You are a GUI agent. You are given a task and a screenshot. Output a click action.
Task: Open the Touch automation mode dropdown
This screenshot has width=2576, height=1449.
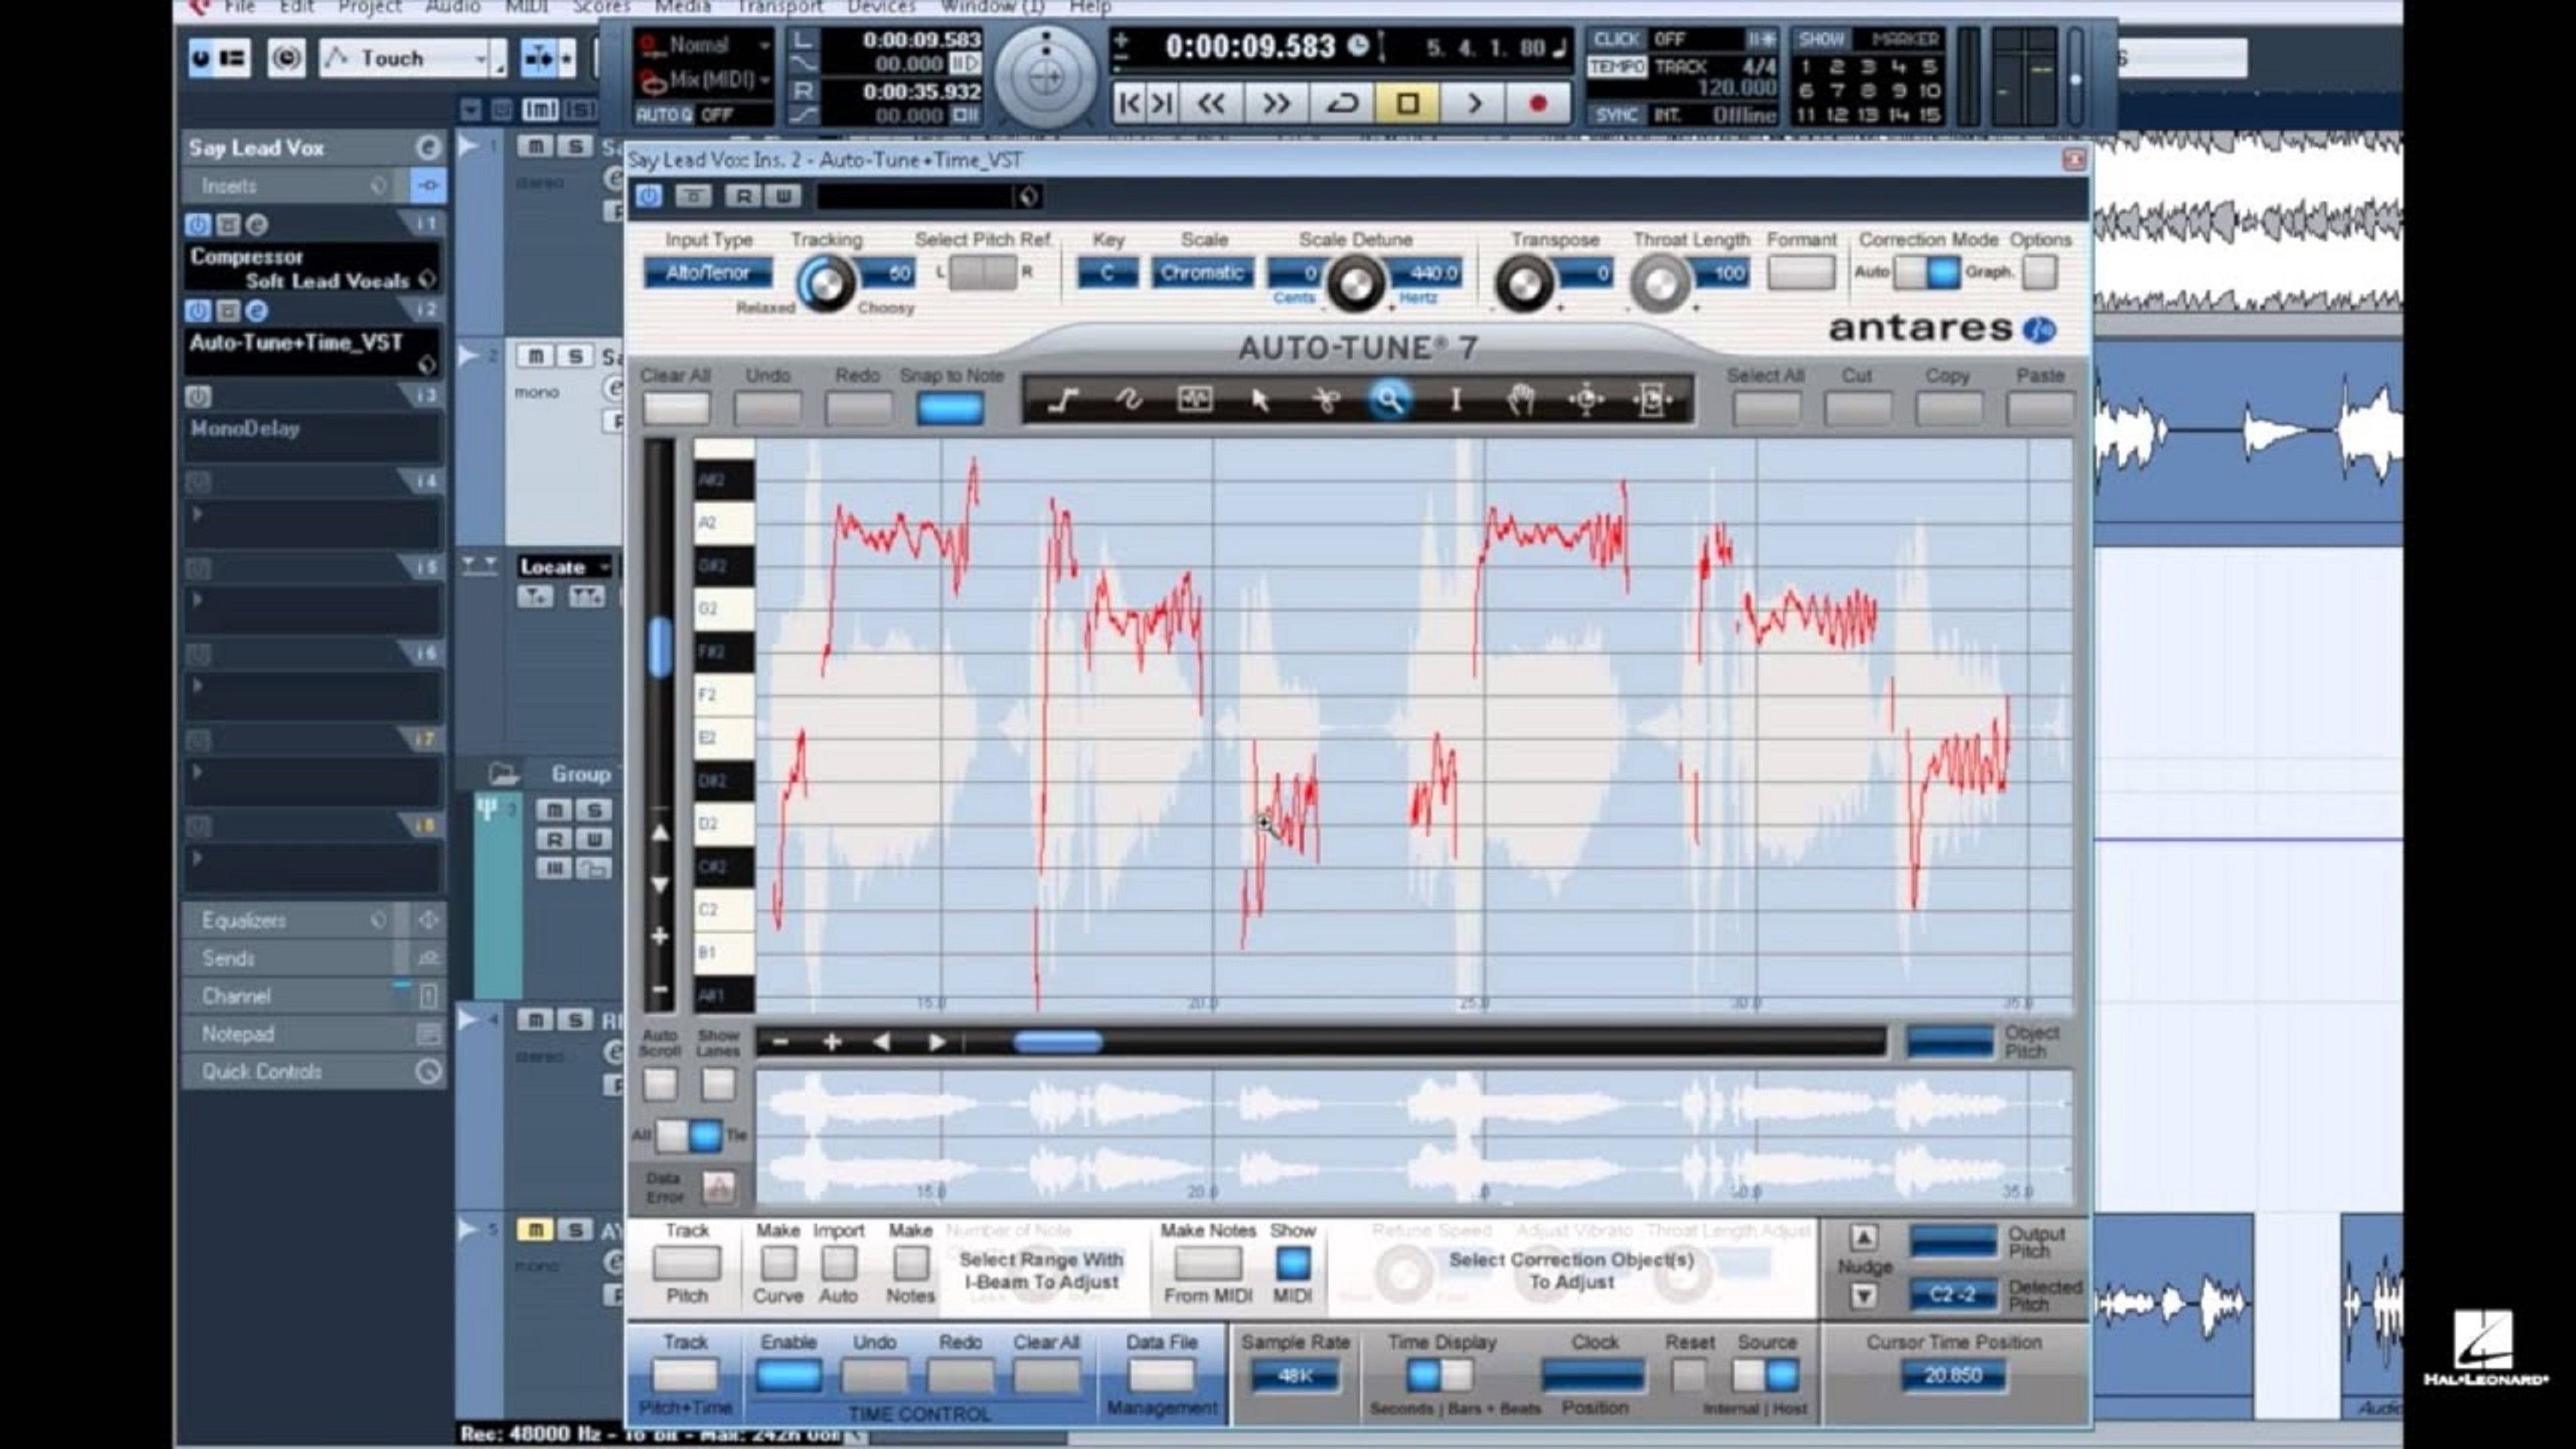[x=412, y=59]
